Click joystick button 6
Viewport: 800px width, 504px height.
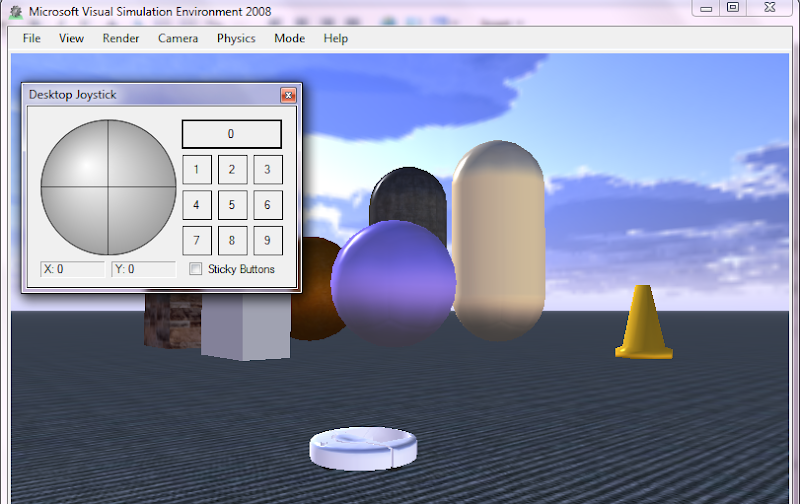pos(268,205)
